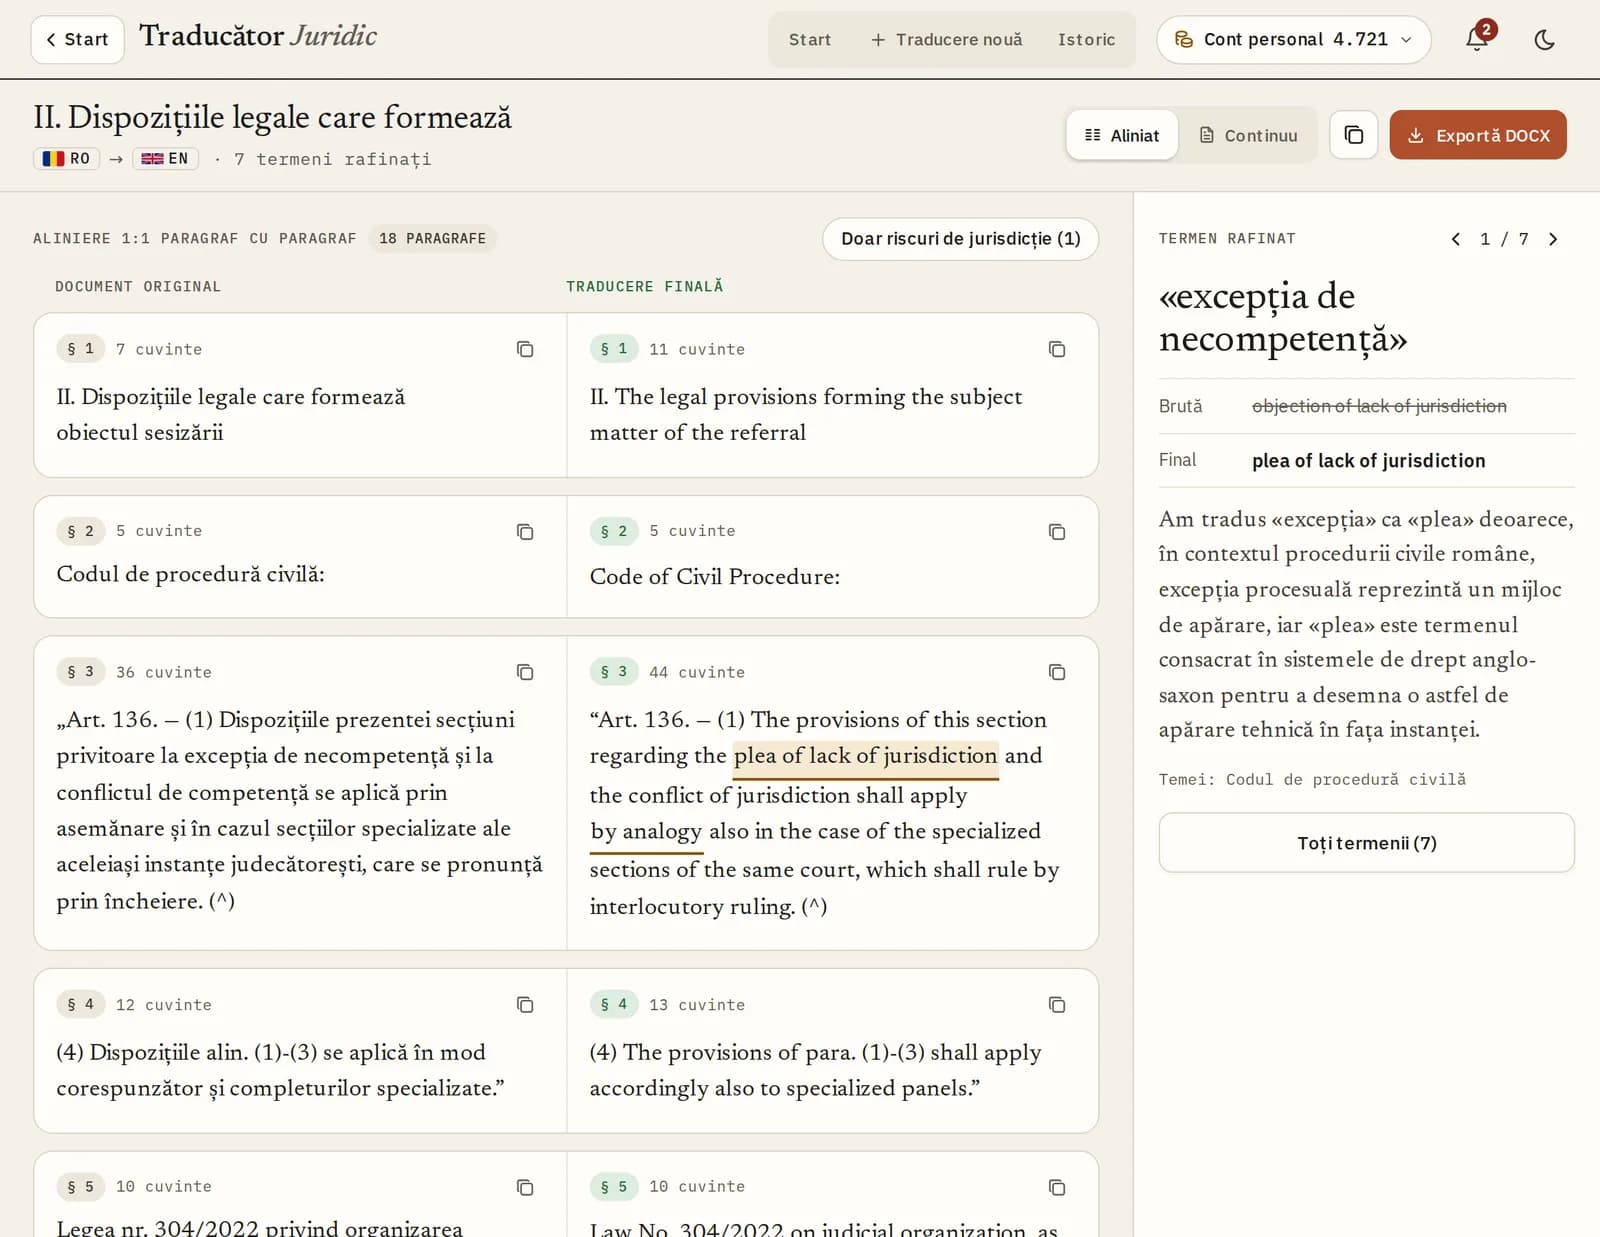
Task: Start a Traducere nouă
Action: pyautogui.click(x=946, y=40)
